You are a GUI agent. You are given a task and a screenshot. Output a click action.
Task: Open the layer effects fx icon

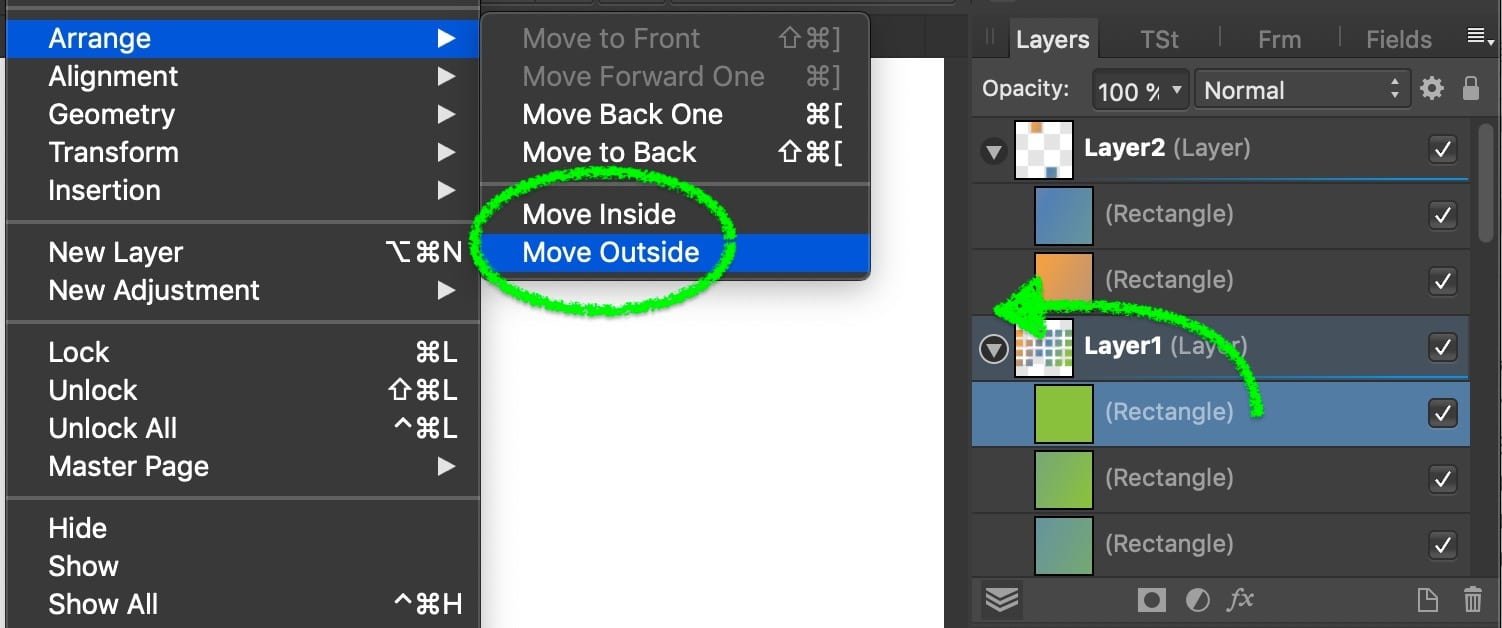1240,599
